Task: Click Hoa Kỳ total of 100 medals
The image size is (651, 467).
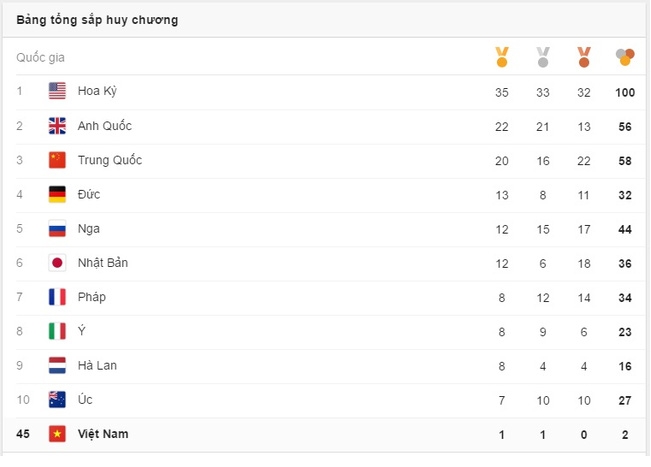Action: pyautogui.click(x=625, y=92)
